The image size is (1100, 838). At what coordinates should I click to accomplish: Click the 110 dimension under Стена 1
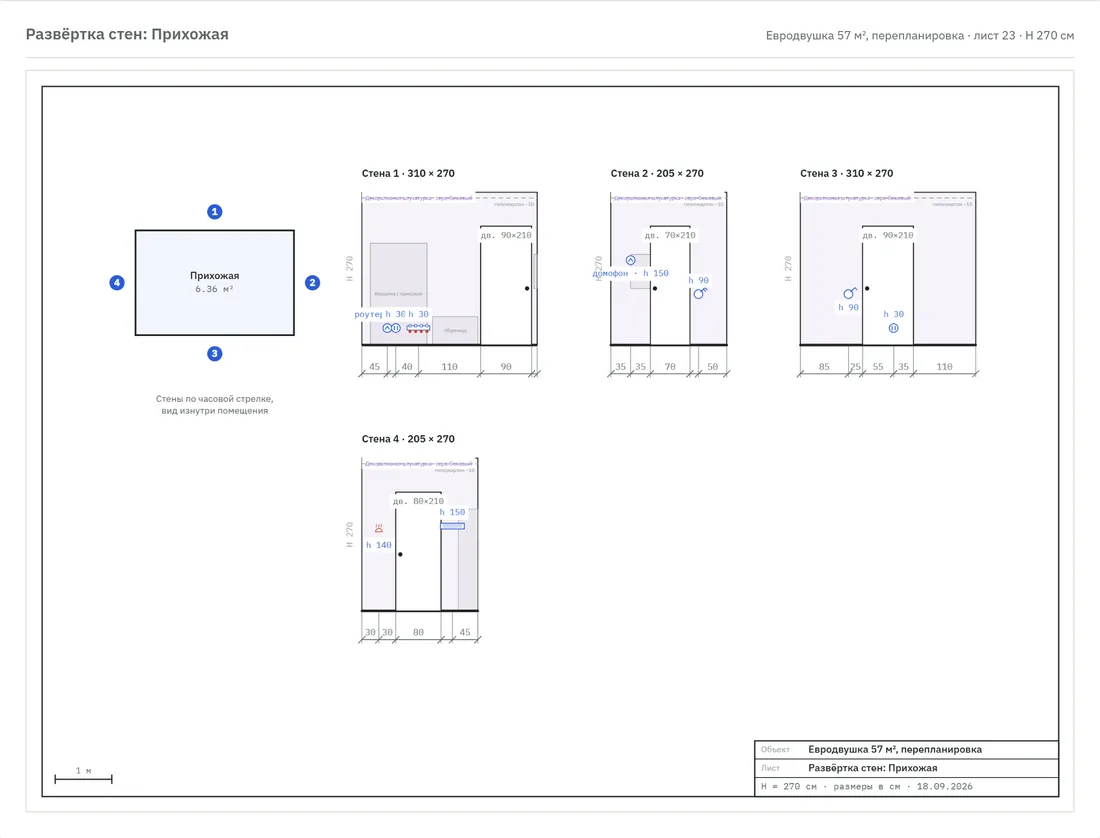(450, 367)
